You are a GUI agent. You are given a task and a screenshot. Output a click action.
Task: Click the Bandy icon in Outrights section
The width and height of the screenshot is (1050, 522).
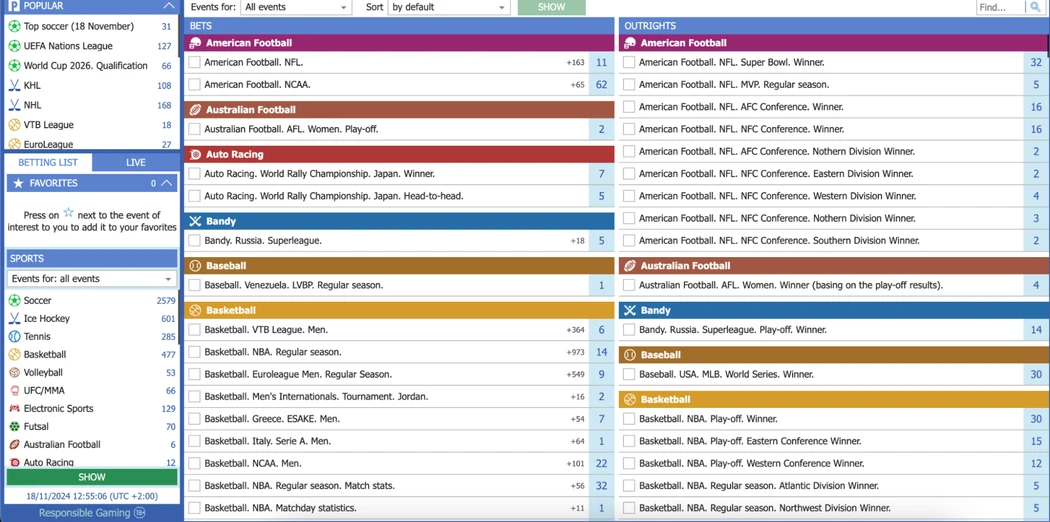click(x=629, y=310)
